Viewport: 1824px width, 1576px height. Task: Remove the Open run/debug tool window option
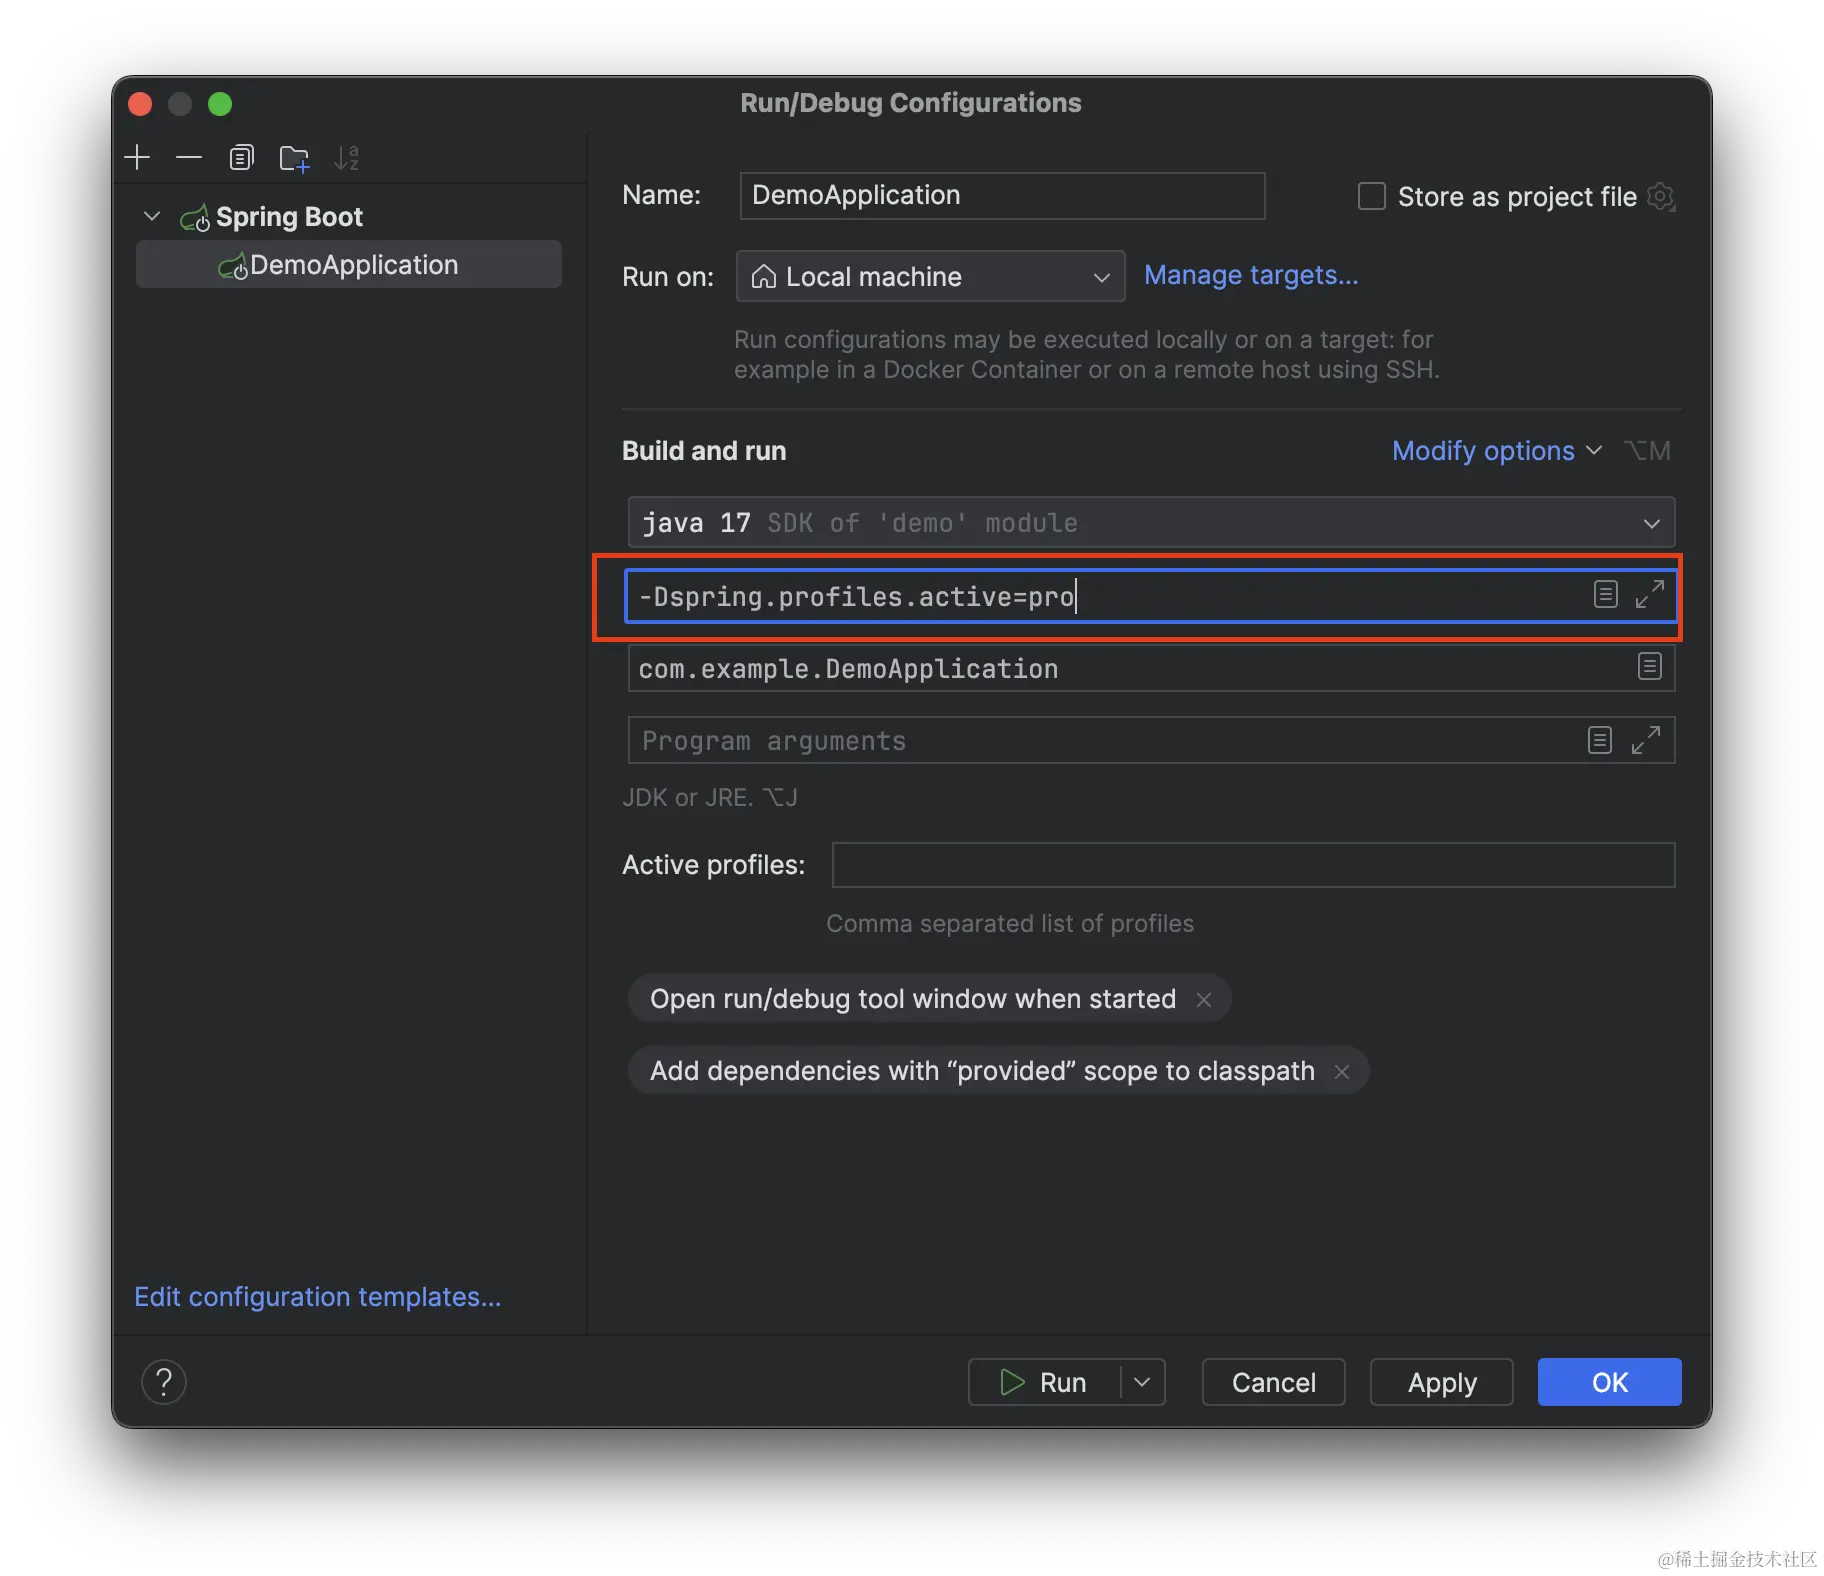pyautogui.click(x=1204, y=999)
